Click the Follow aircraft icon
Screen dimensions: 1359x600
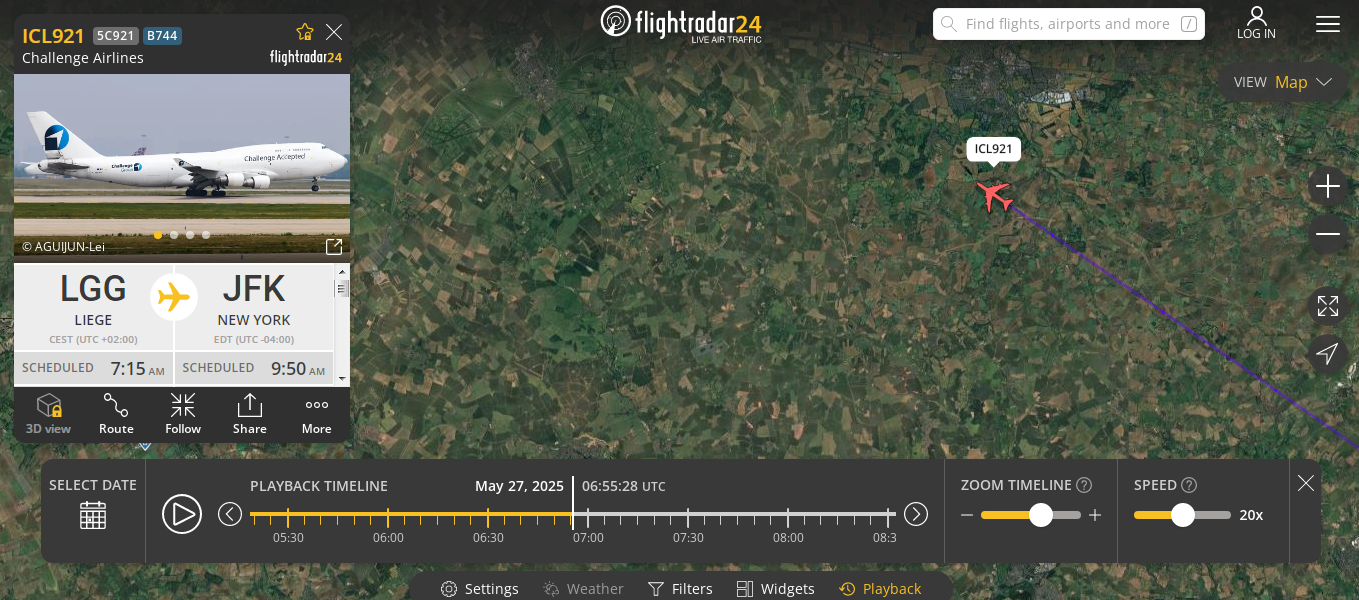coord(183,414)
